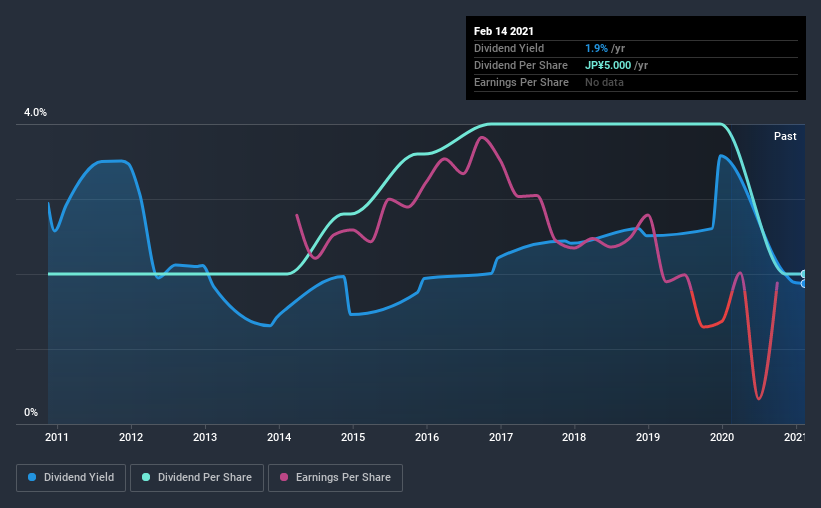The width and height of the screenshot is (821, 508).
Task: Click the JP¥5.000 dividend per share value
Action: pyautogui.click(x=608, y=65)
